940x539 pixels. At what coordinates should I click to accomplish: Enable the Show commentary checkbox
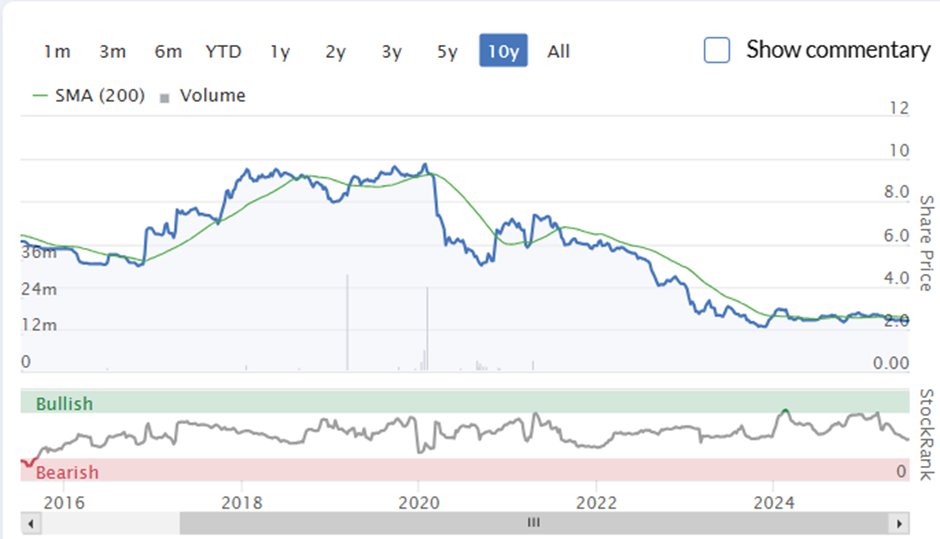pyautogui.click(x=717, y=50)
